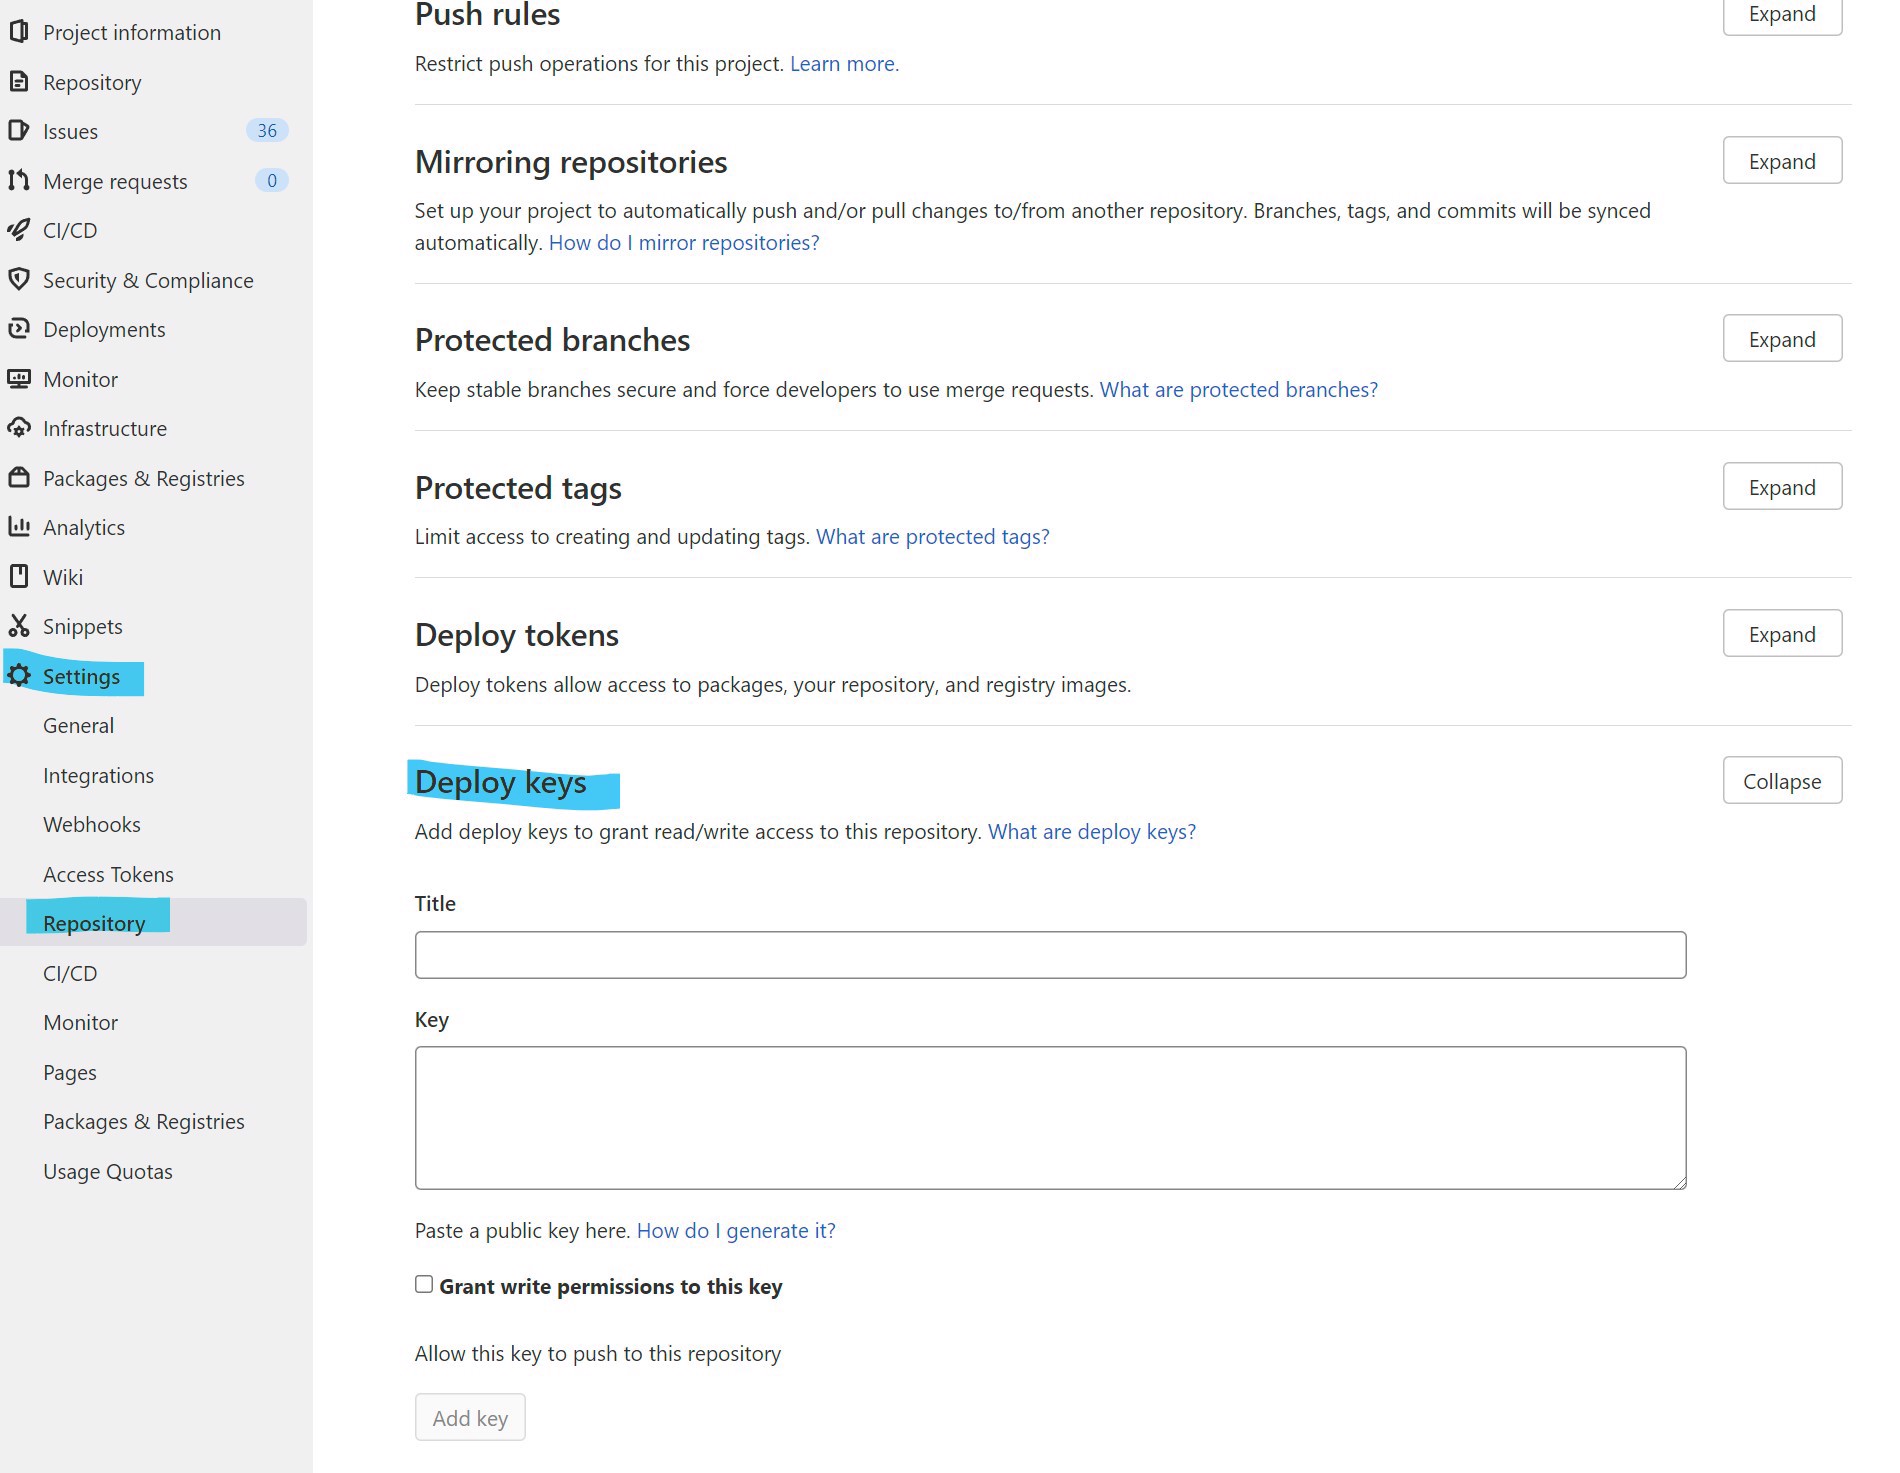The width and height of the screenshot is (1900, 1473).
Task: Open Security & Compliance menu
Action: click(x=148, y=280)
